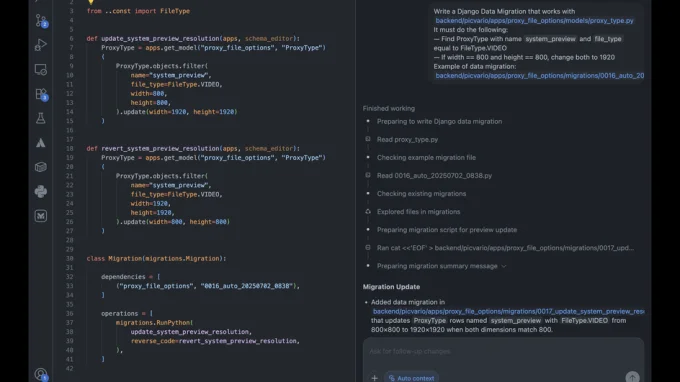This screenshot has width=680, height=382.
Task: Open the Extensions view with badge
Action: [x=41, y=94]
